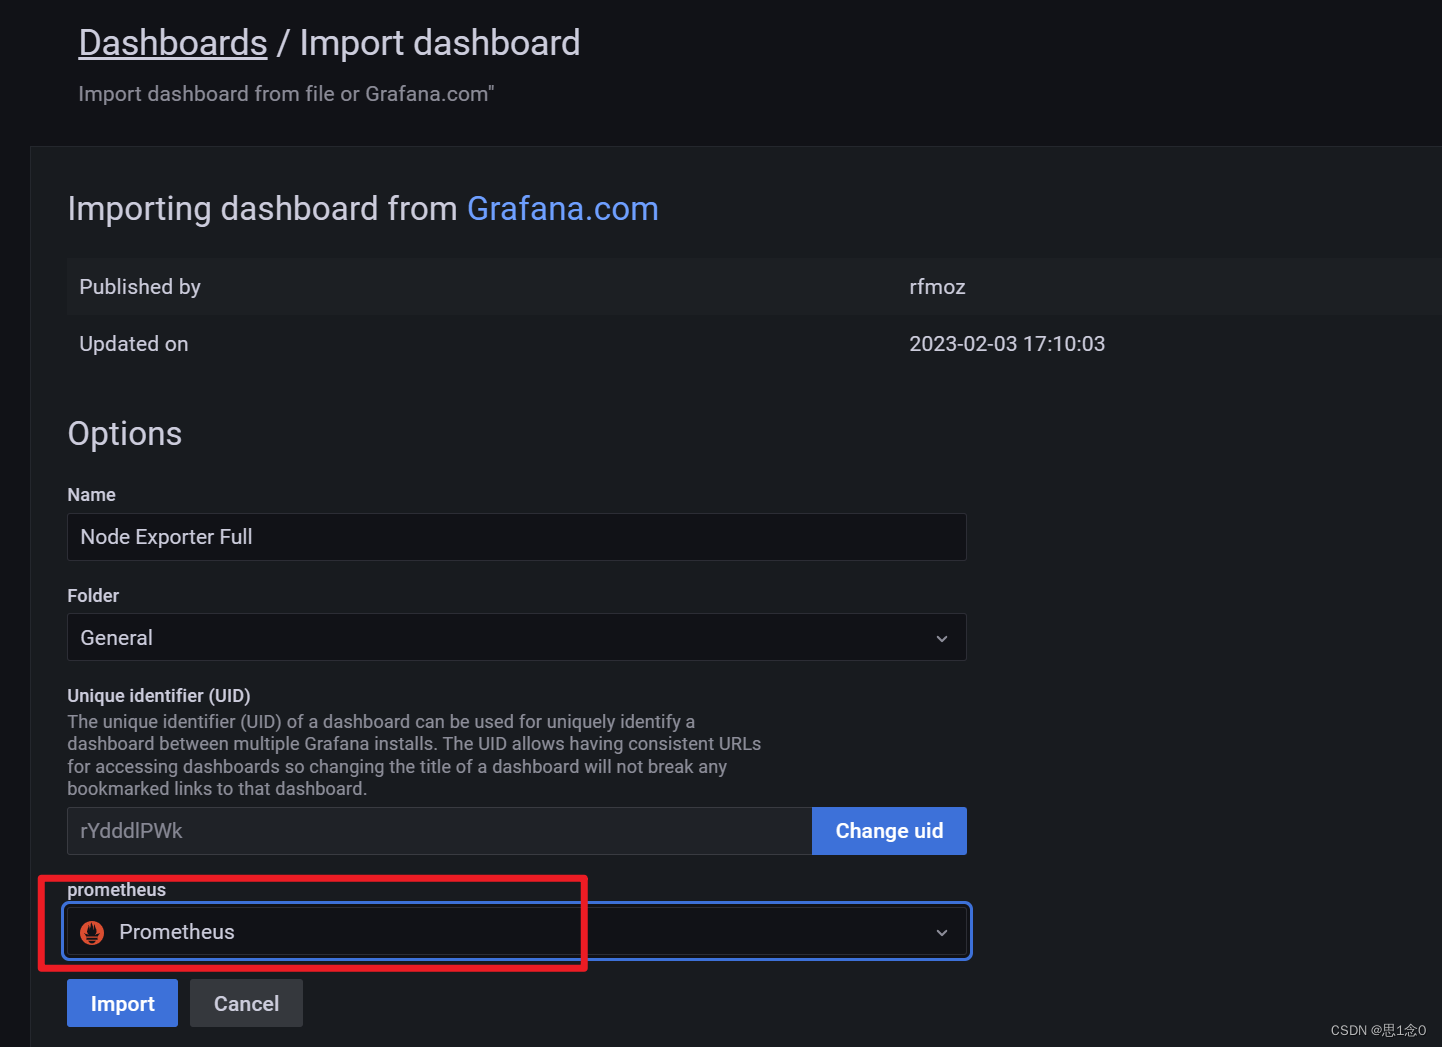Open the Grafana.com link in heading

(x=563, y=208)
